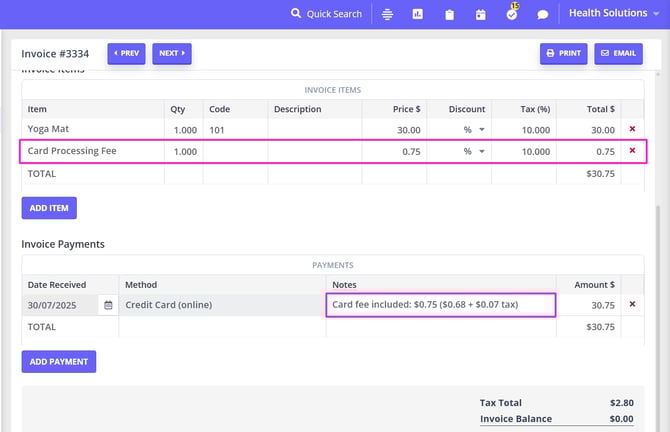The width and height of the screenshot is (670, 432).
Task: Delete the Yoga Mat invoice item
Action: [x=631, y=130]
